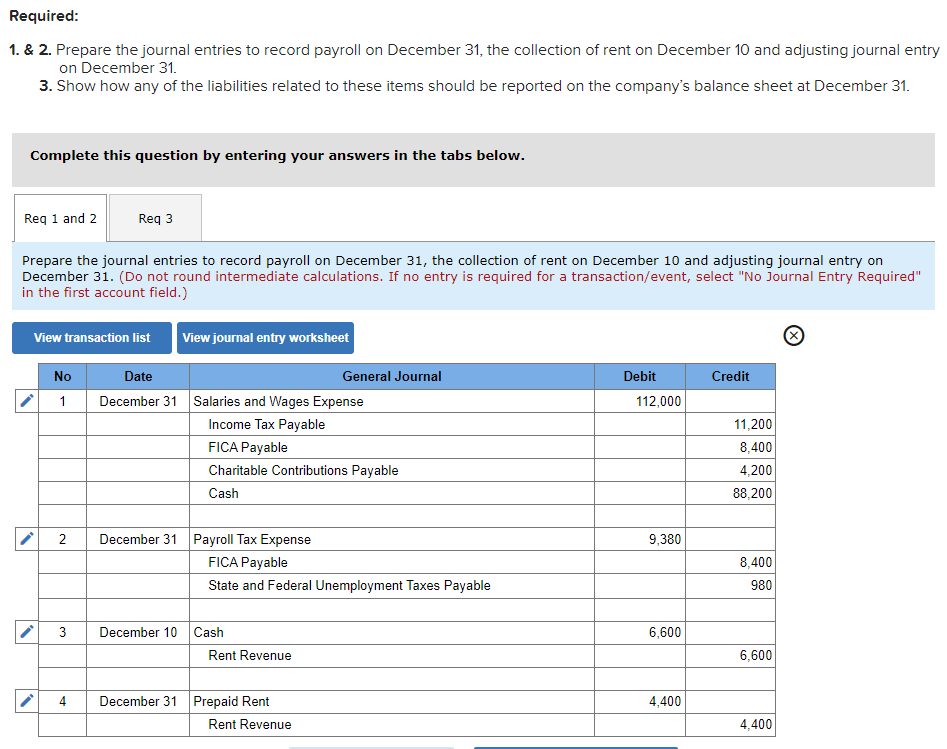
Task: Edit journal entry number 3 with pencil icon
Action: [x=27, y=631]
